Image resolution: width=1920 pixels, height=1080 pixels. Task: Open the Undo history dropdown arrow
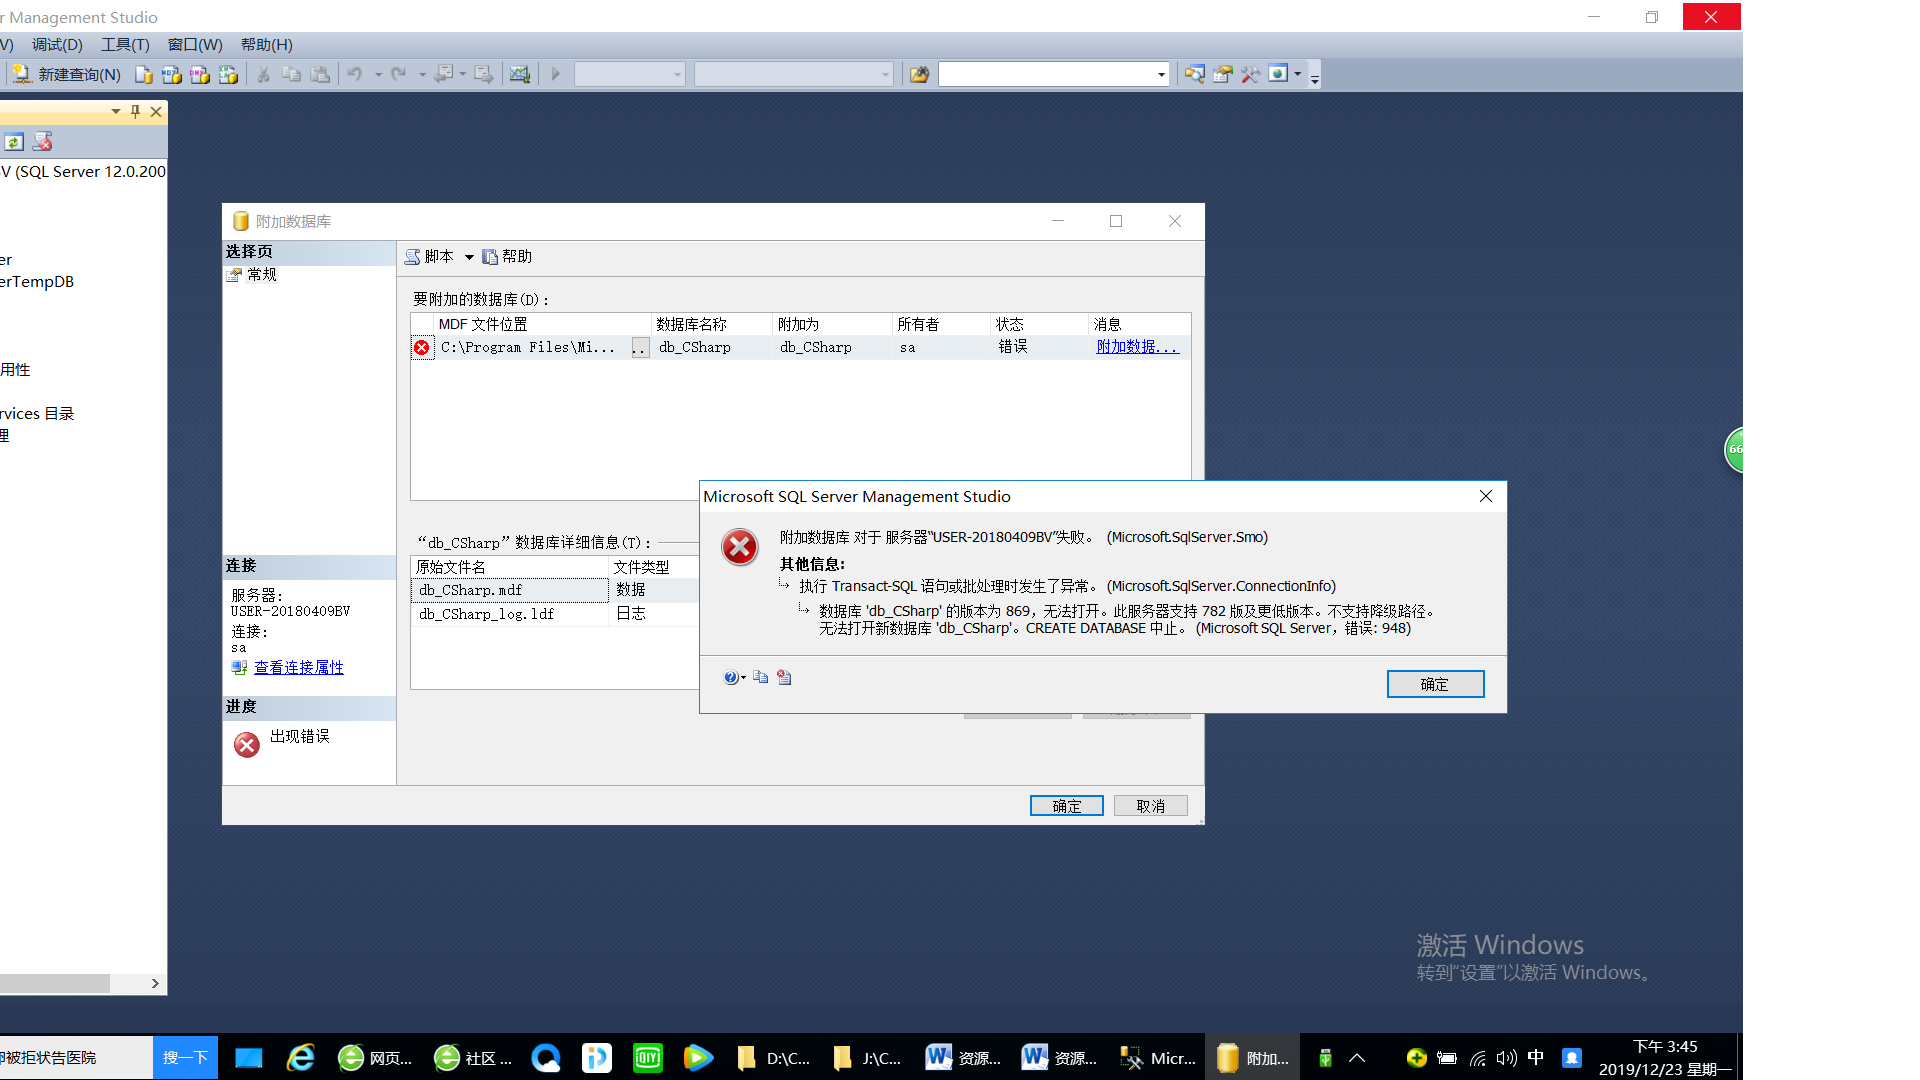[x=378, y=74]
